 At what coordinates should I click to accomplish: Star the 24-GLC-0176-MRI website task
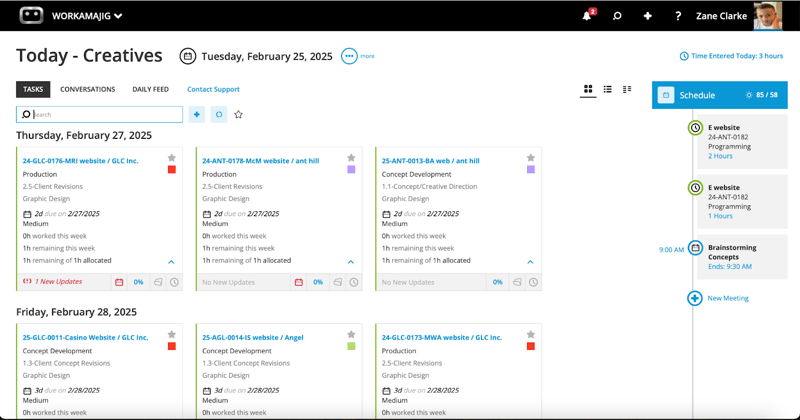point(172,158)
